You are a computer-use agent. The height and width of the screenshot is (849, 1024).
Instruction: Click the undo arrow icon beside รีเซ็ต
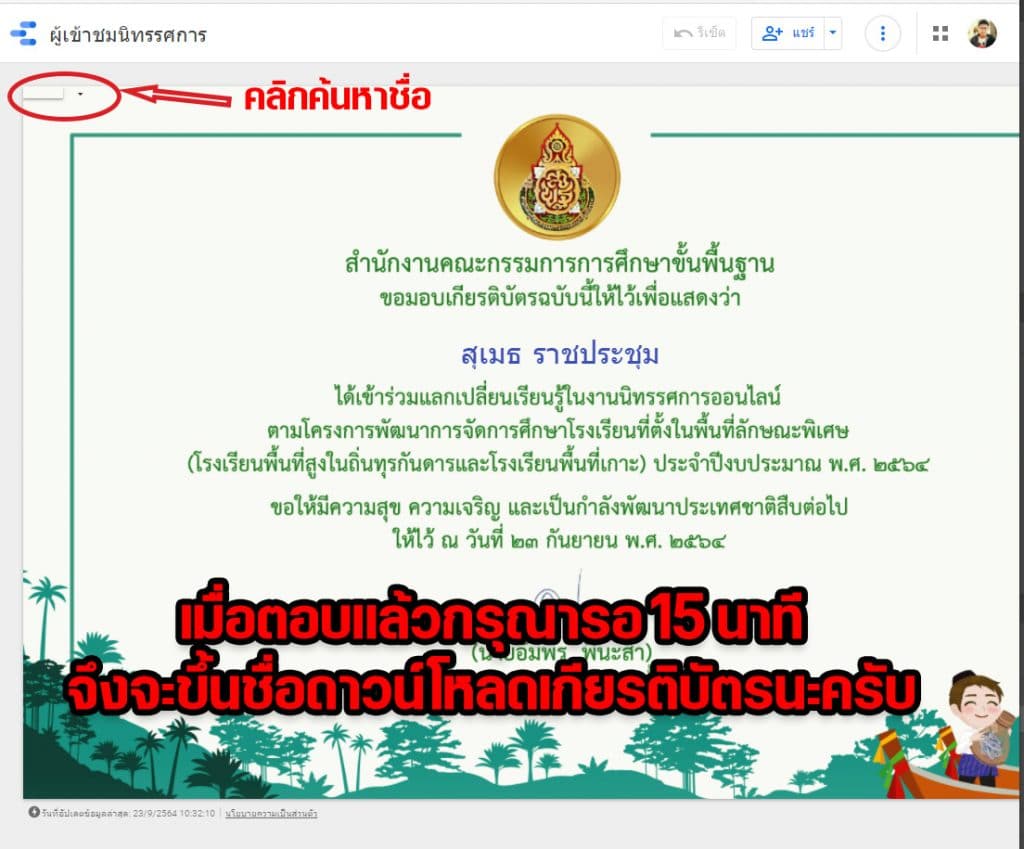click(x=682, y=33)
